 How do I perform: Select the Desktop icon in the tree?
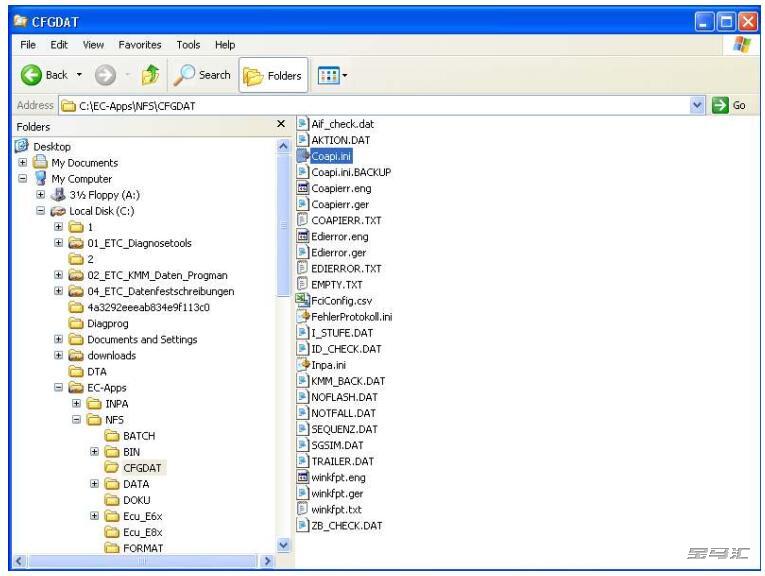22,146
